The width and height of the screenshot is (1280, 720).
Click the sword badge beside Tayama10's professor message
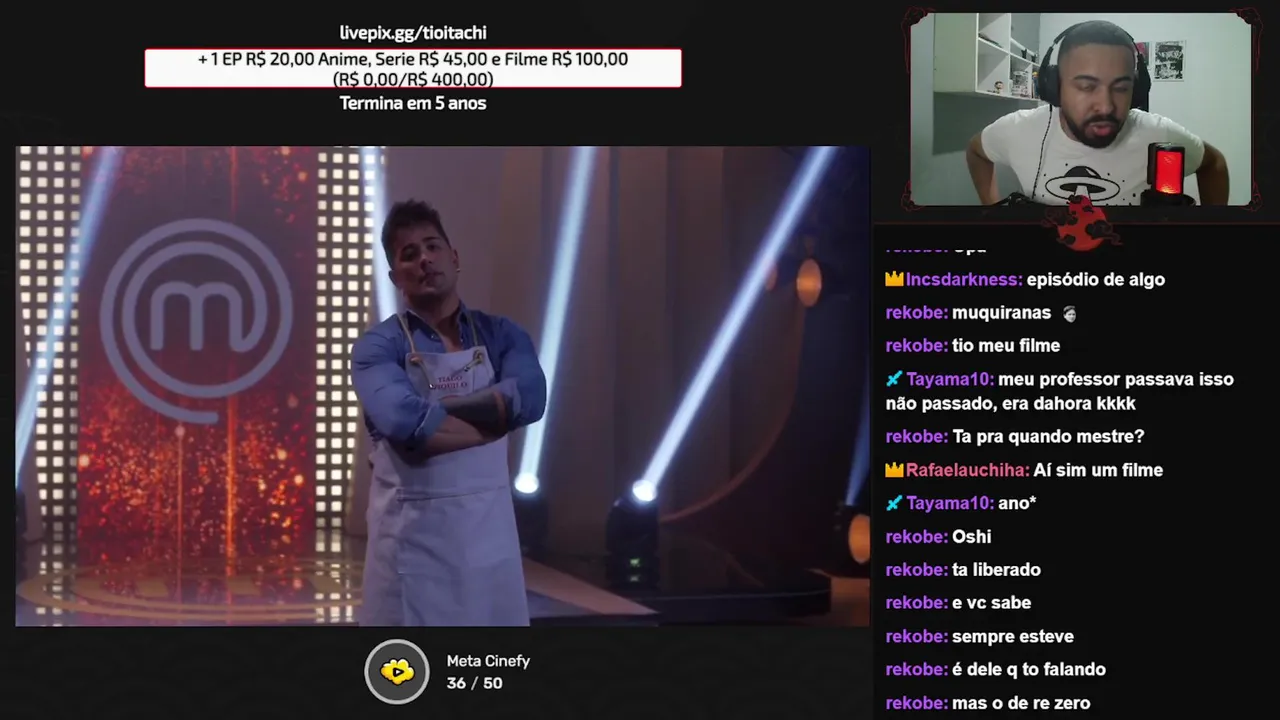tap(894, 379)
